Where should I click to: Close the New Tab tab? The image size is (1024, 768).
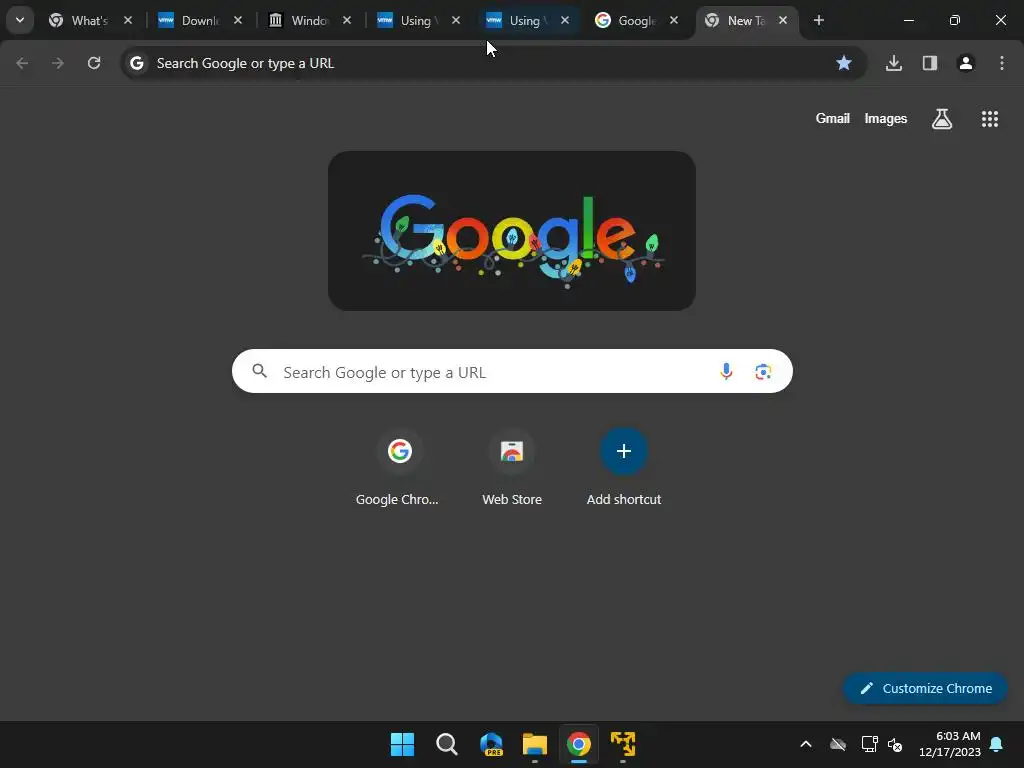tap(783, 20)
